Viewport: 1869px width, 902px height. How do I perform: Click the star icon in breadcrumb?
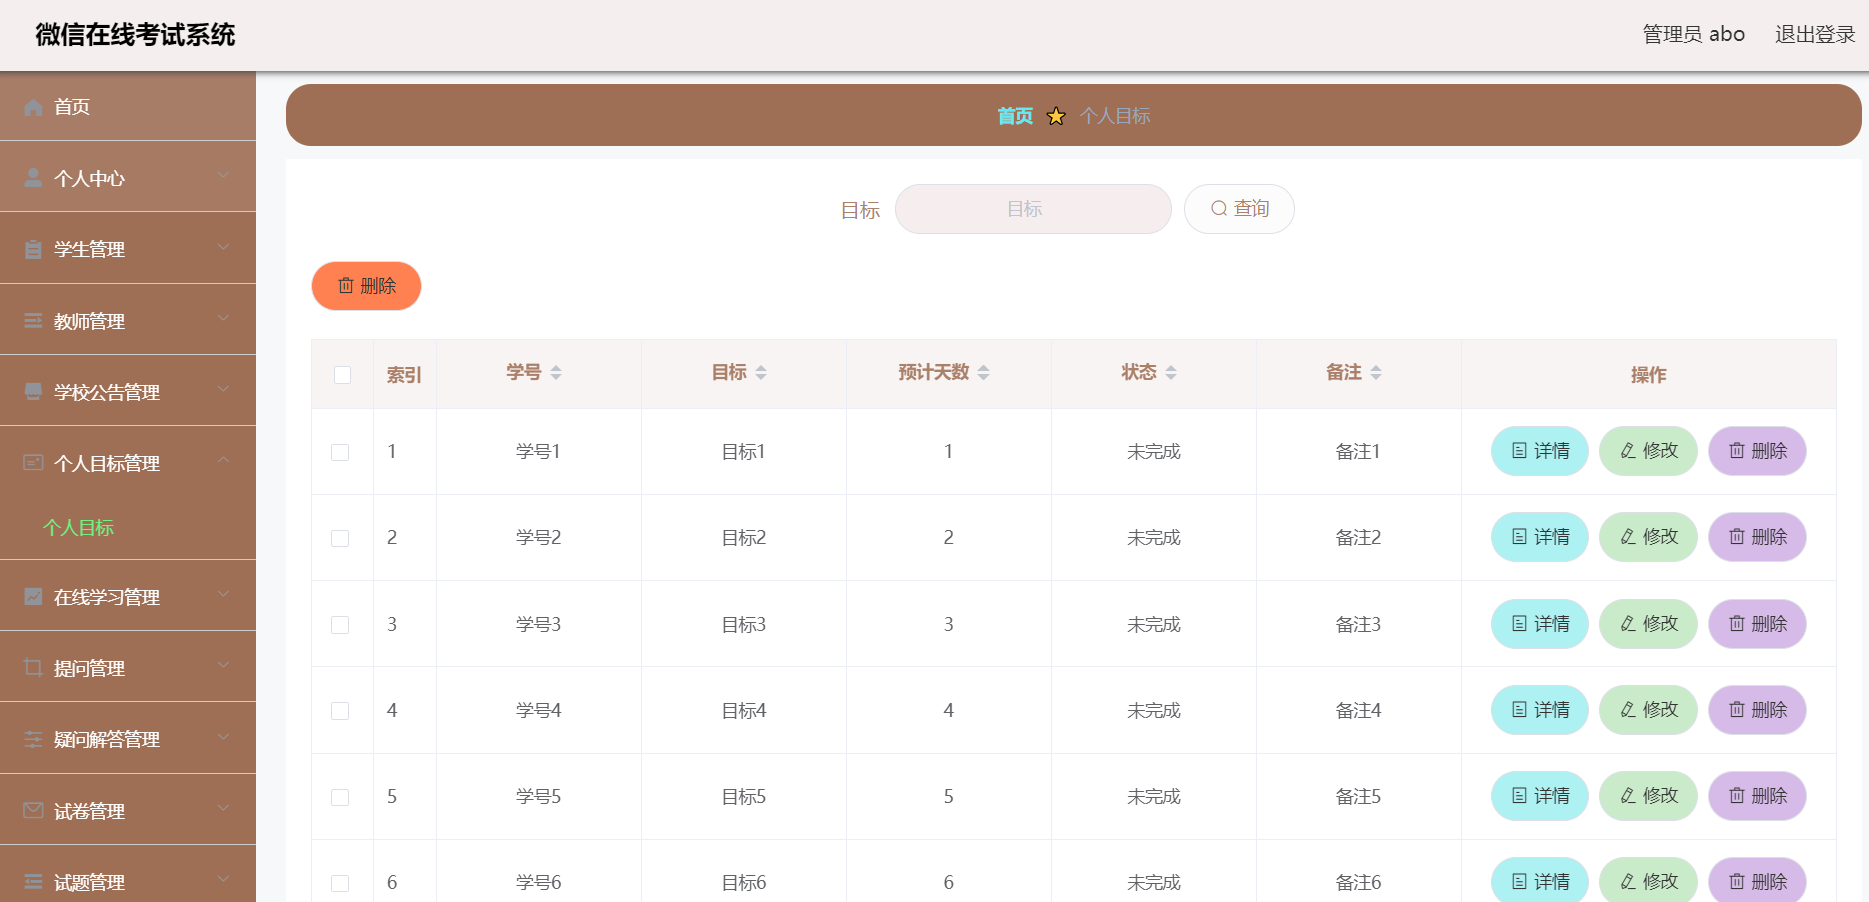(x=1056, y=116)
